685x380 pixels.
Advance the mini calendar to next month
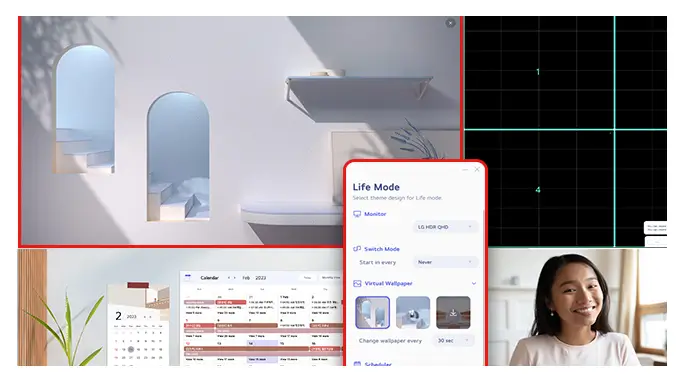pyautogui.click(x=150, y=317)
